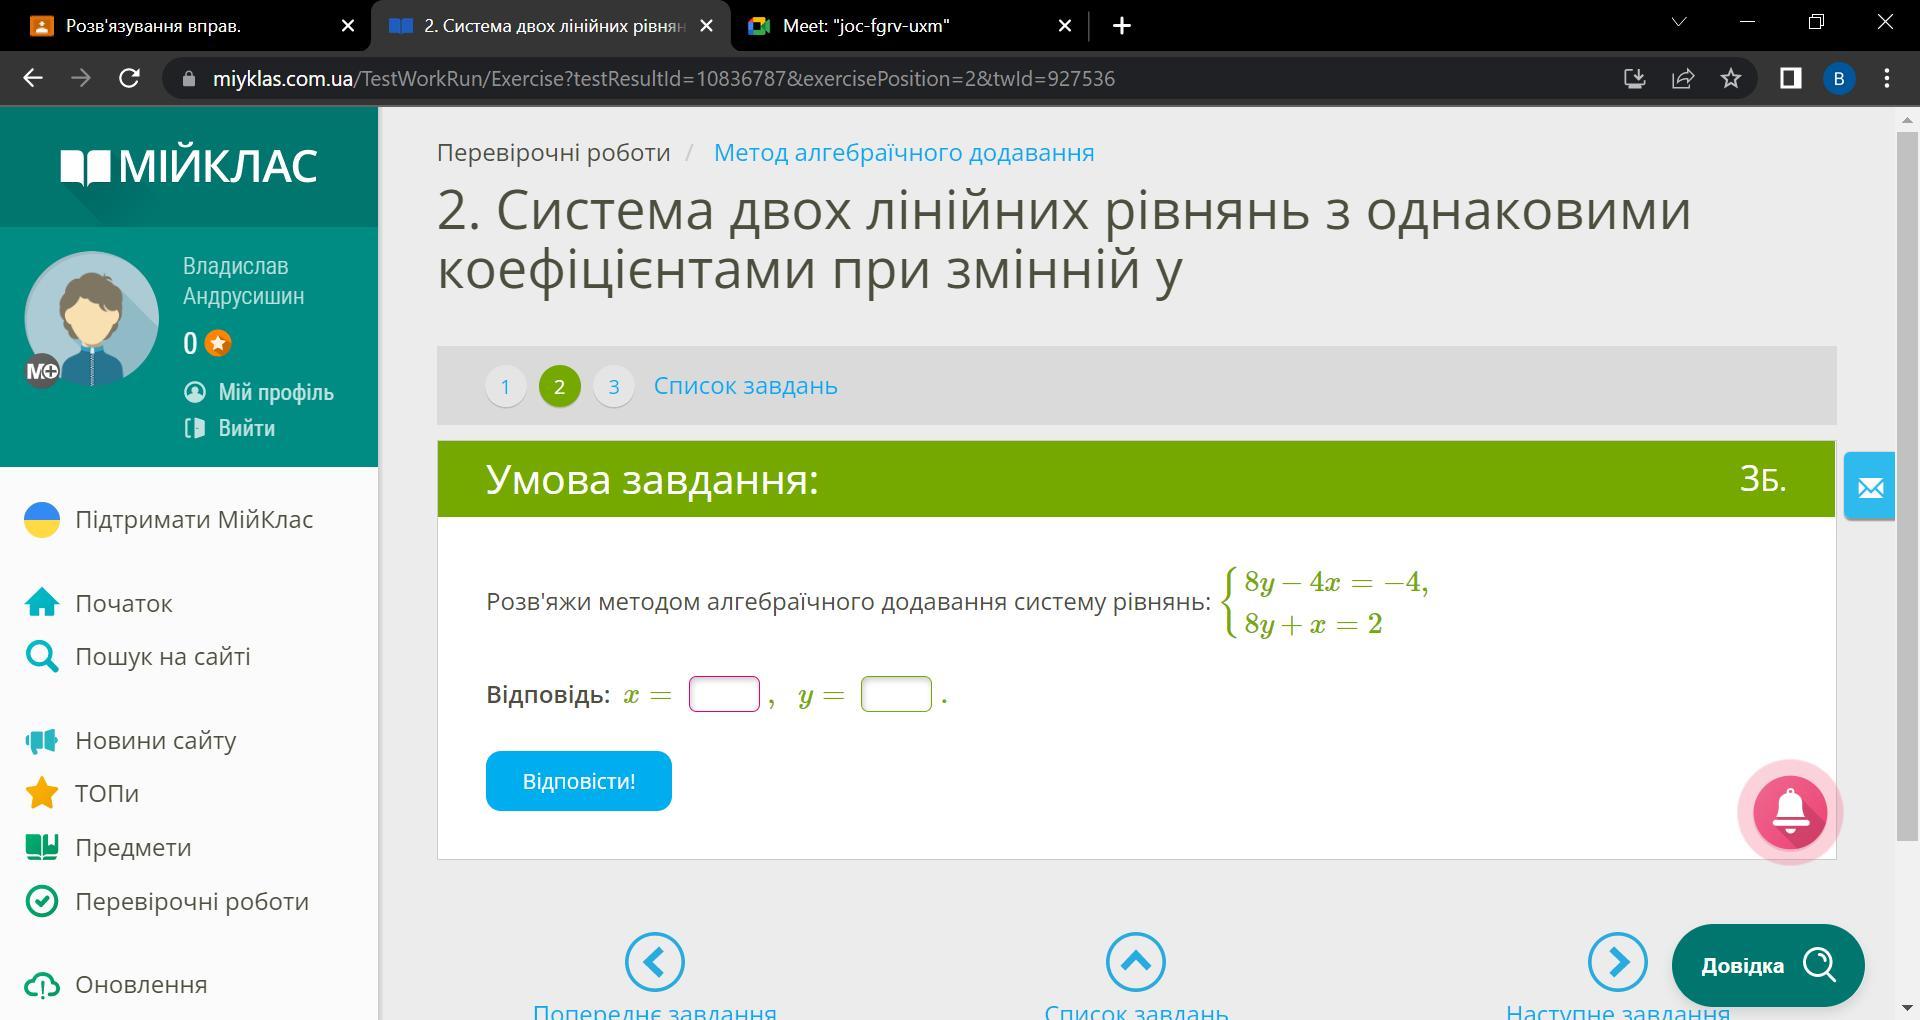Close the Система двох лінійних рівнянь tab
This screenshot has height=1020, width=1920.
[x=707, y=26]
